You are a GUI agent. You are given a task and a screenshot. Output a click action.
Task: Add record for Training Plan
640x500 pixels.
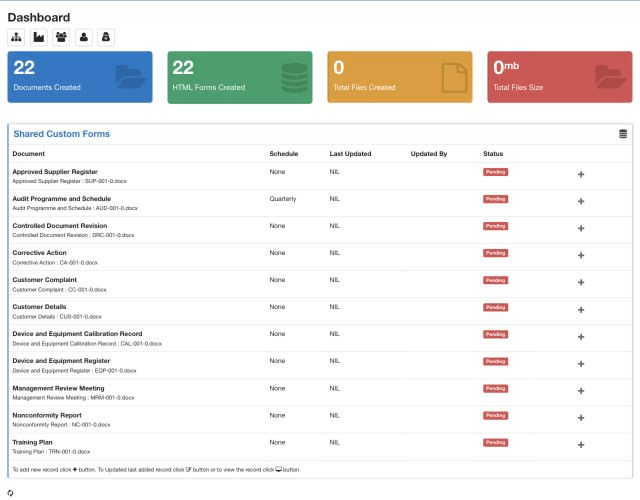tap(581, 444)
